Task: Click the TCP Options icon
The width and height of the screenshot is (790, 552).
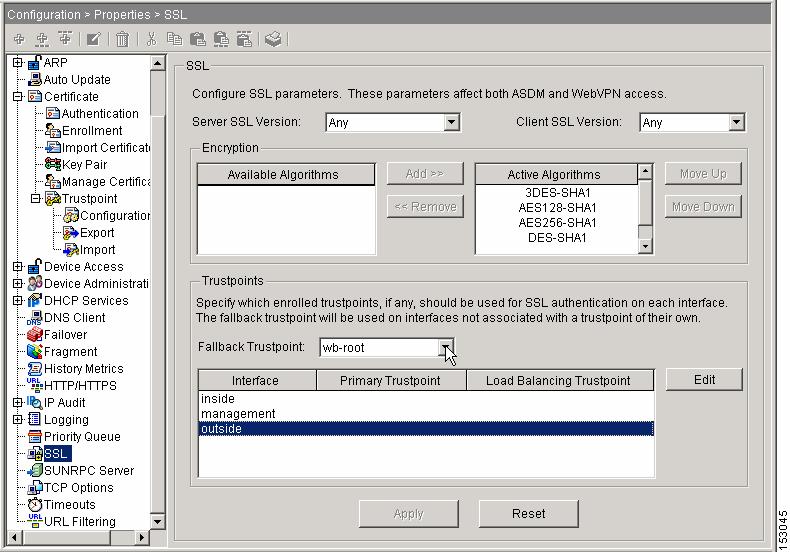Action: pyautogui.click(x=35, y=488)
